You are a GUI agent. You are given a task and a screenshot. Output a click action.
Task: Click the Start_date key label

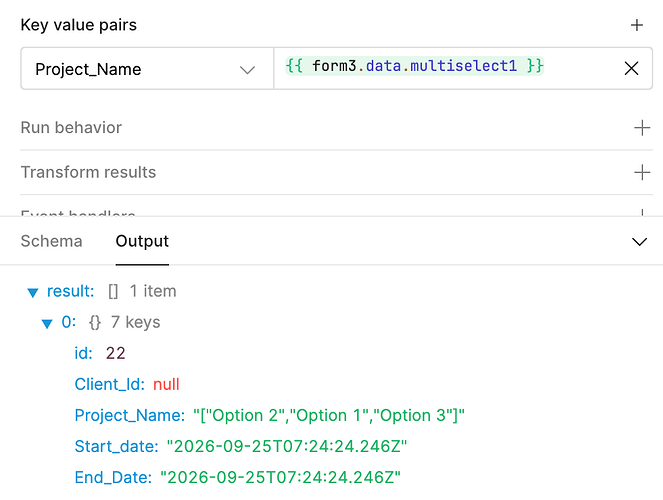point(116,447)
